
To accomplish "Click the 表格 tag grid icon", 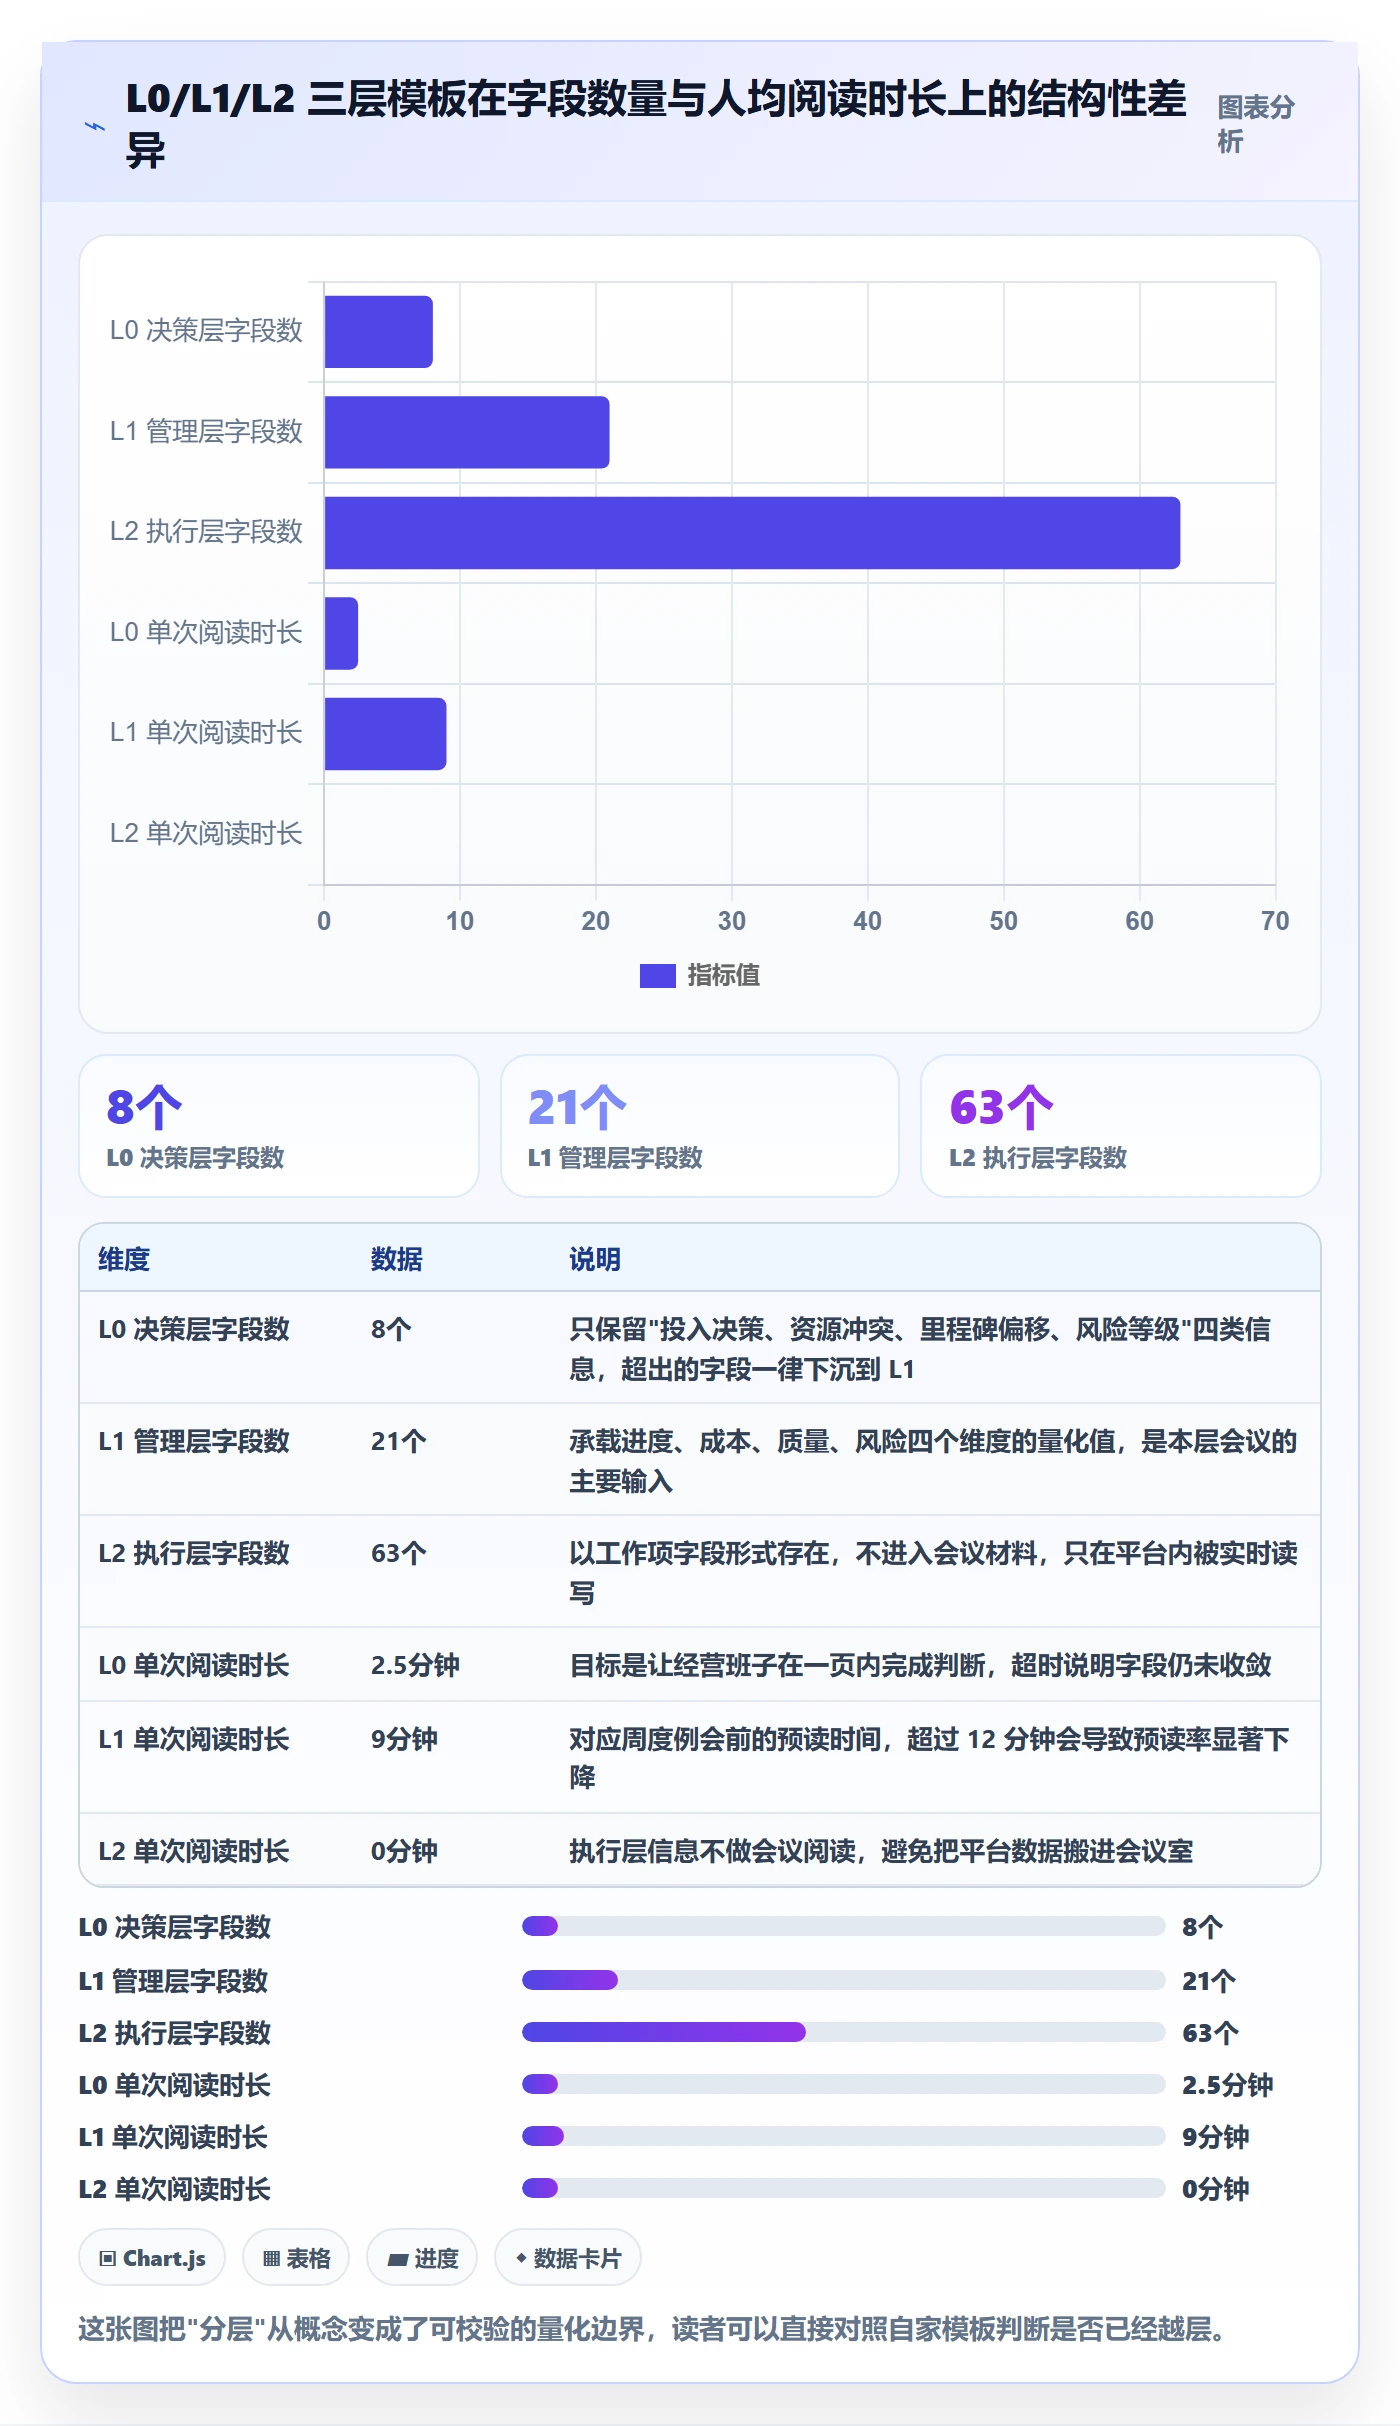I will (x=271, y=2258).
